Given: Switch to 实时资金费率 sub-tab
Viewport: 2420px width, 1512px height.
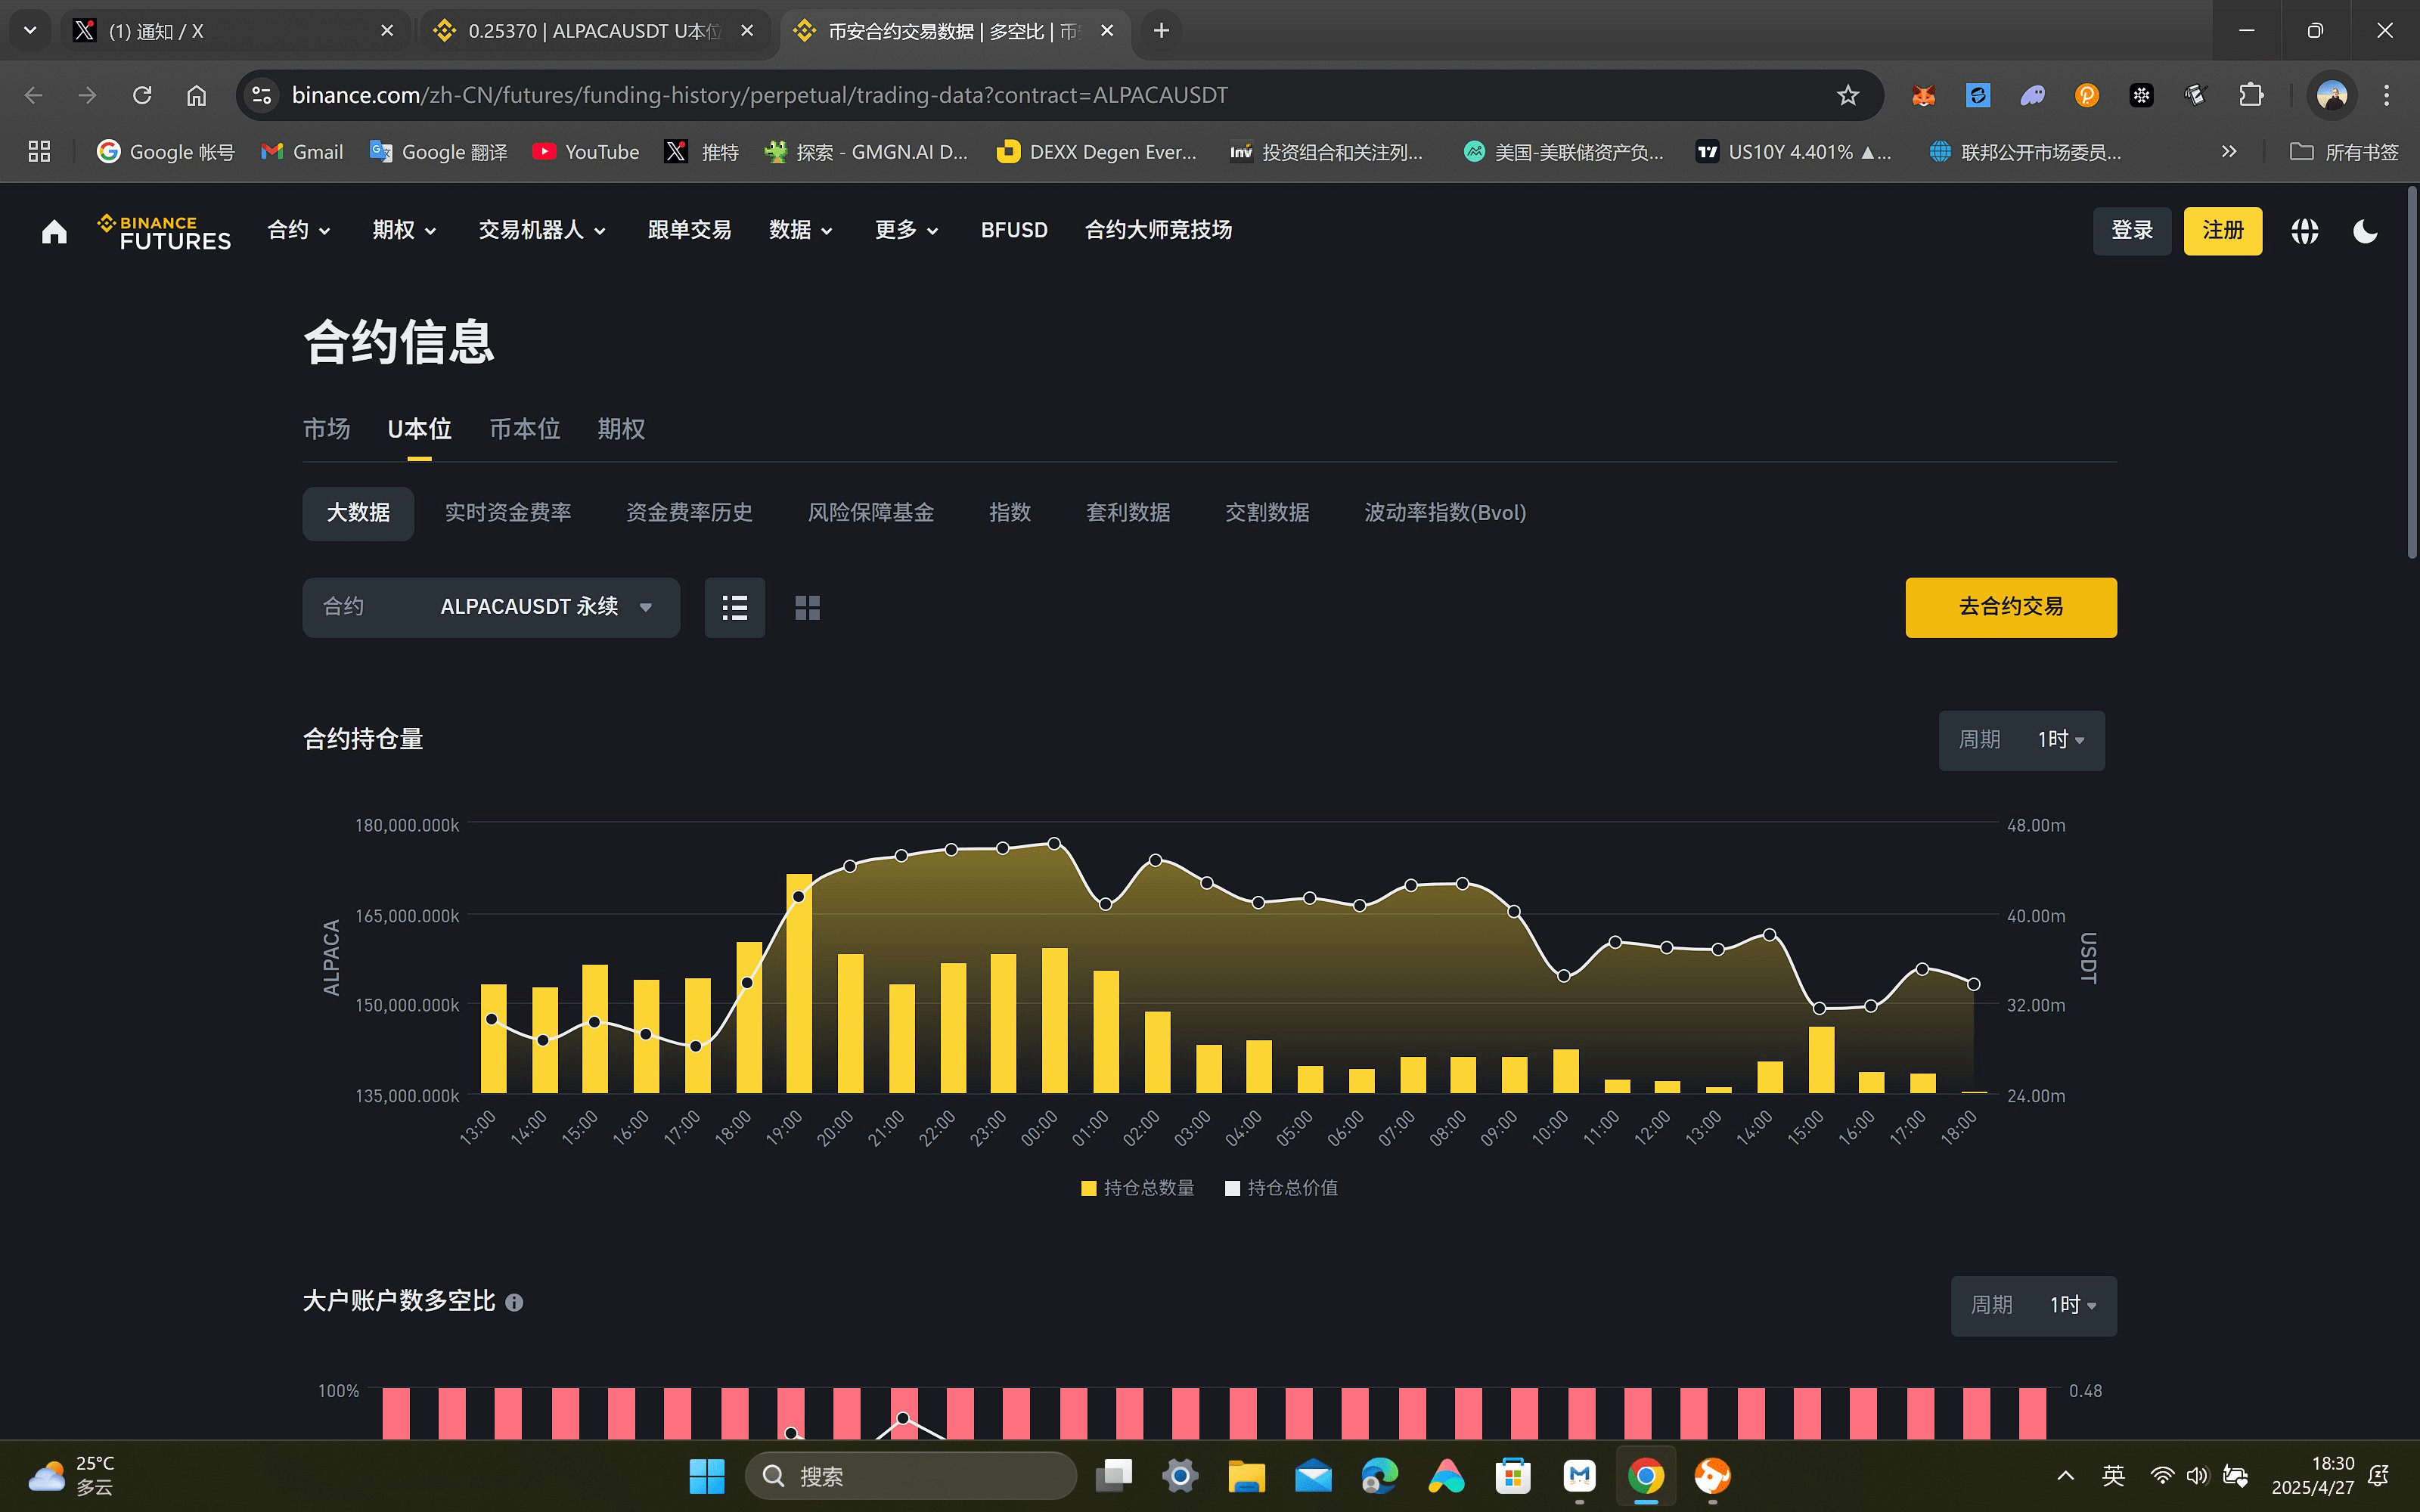Looking at the screenshot, I should (508, 513).
